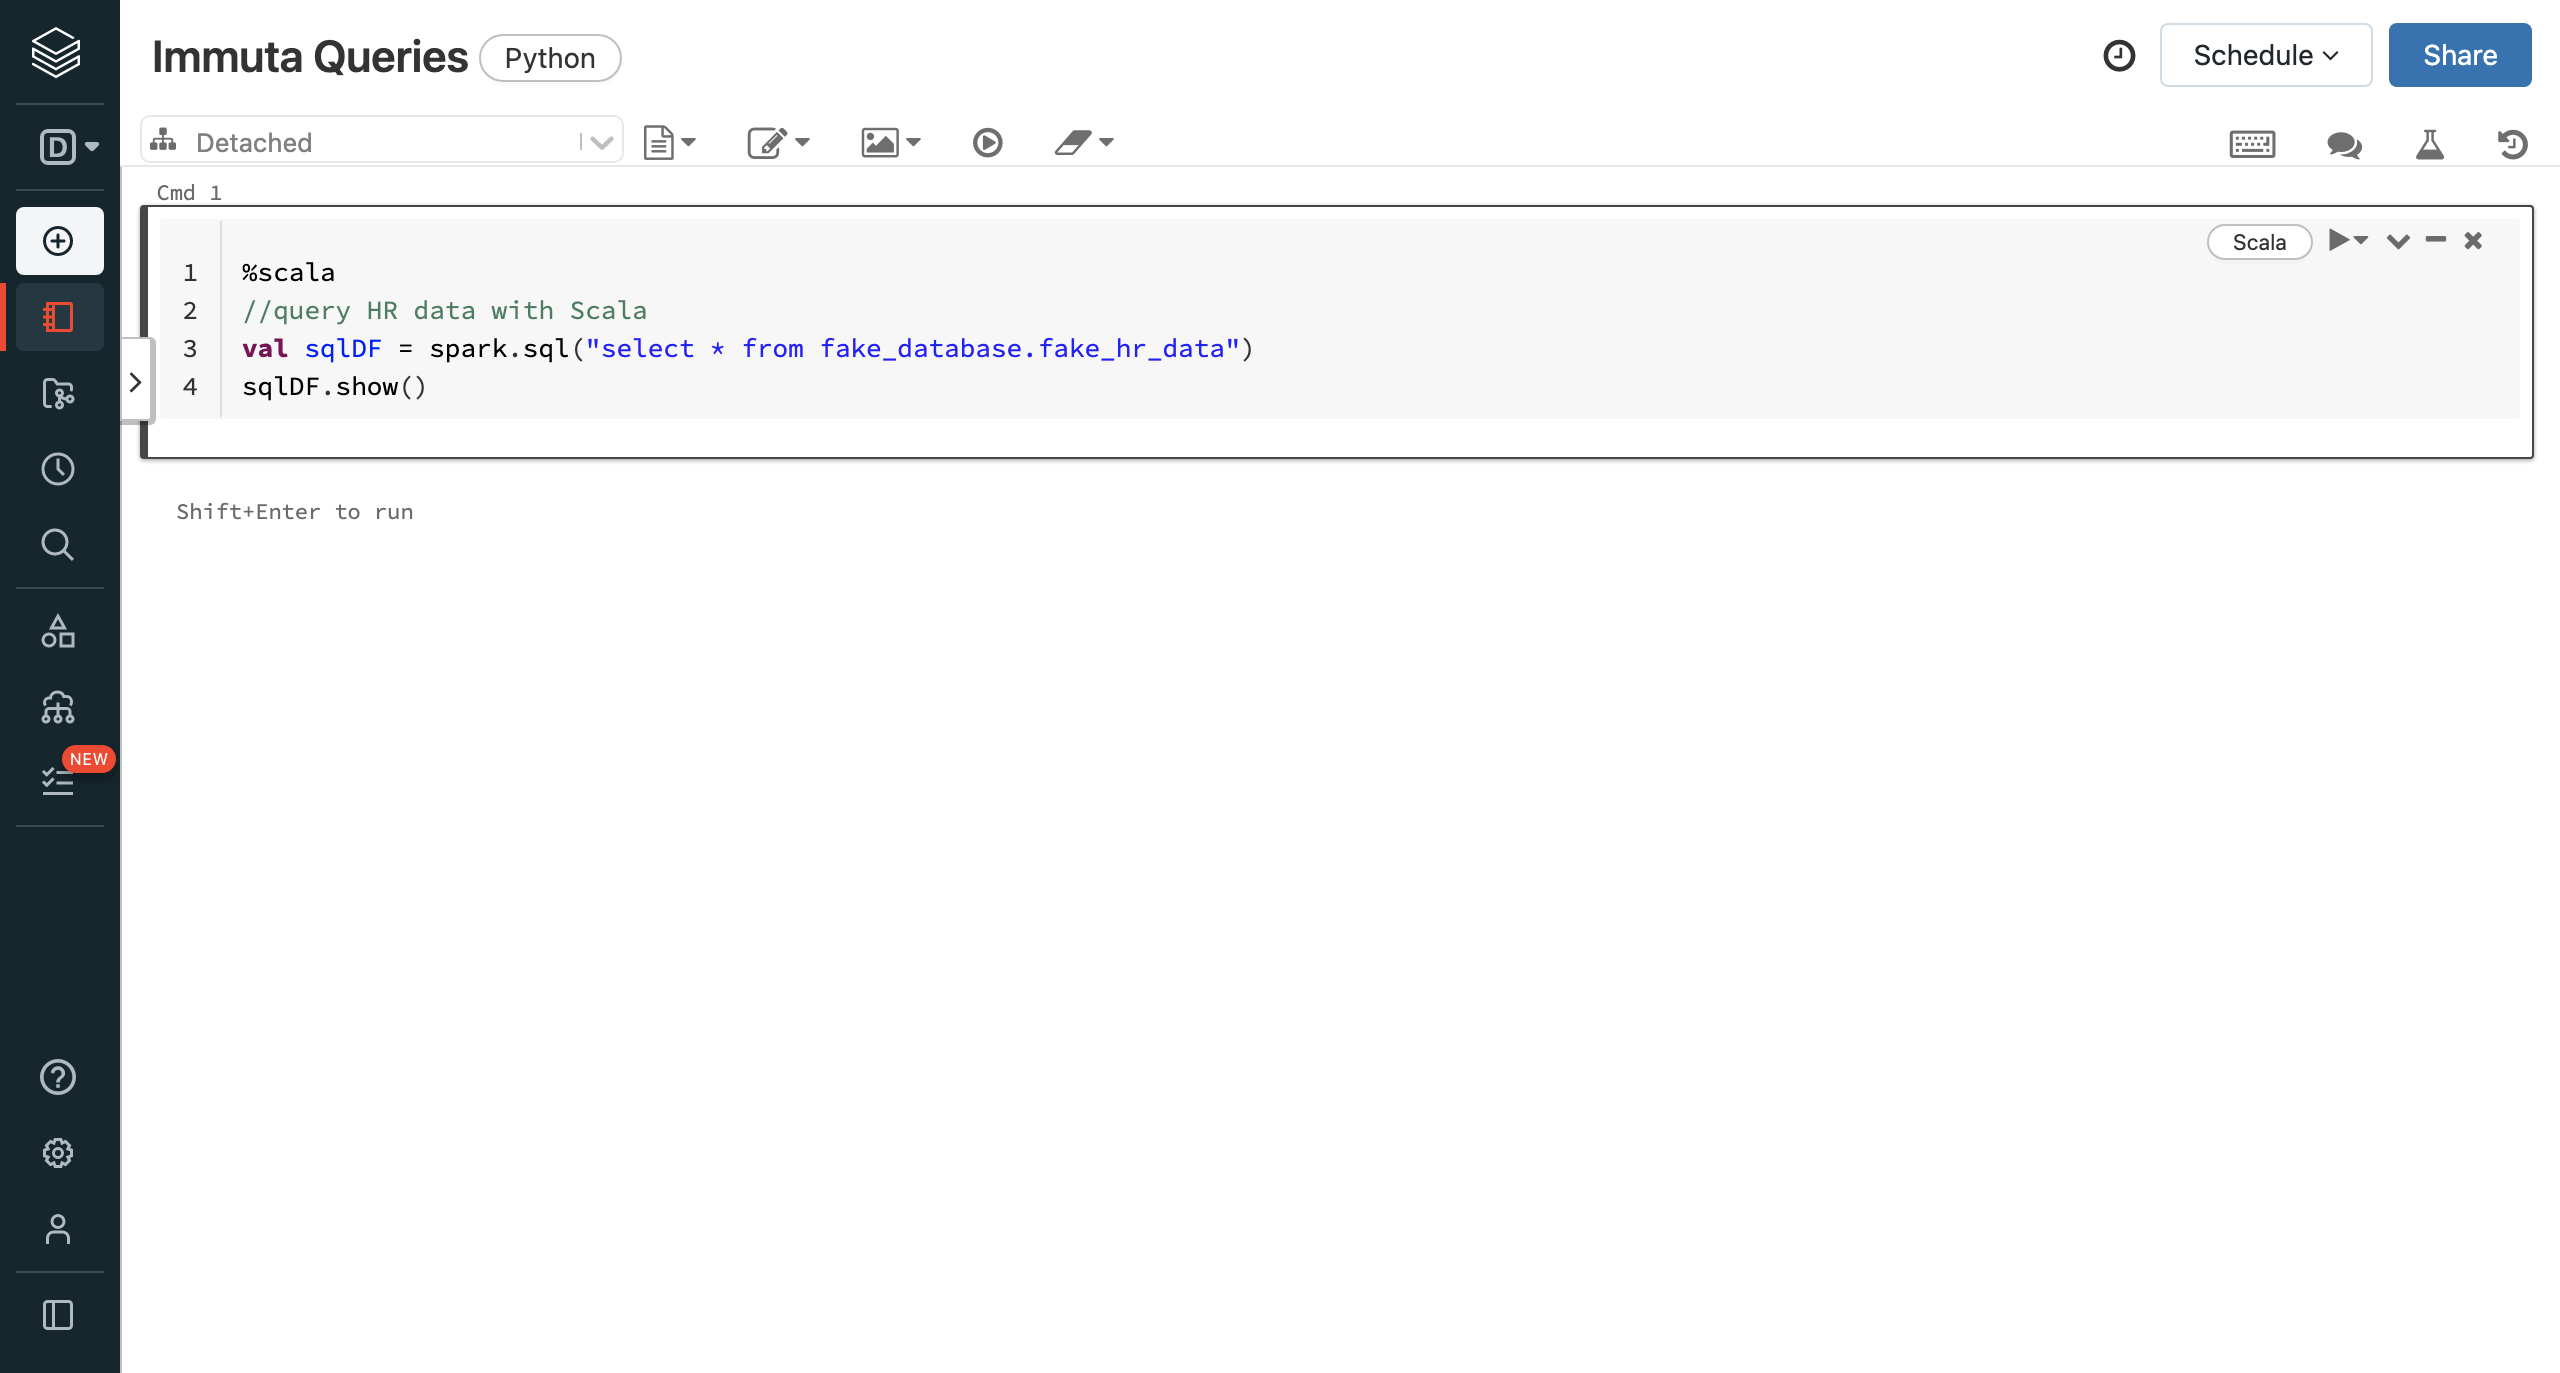Open the Compute clusters icon in sidebar
This screenshot has width=2560, height=1373.
tap(58, 708)
